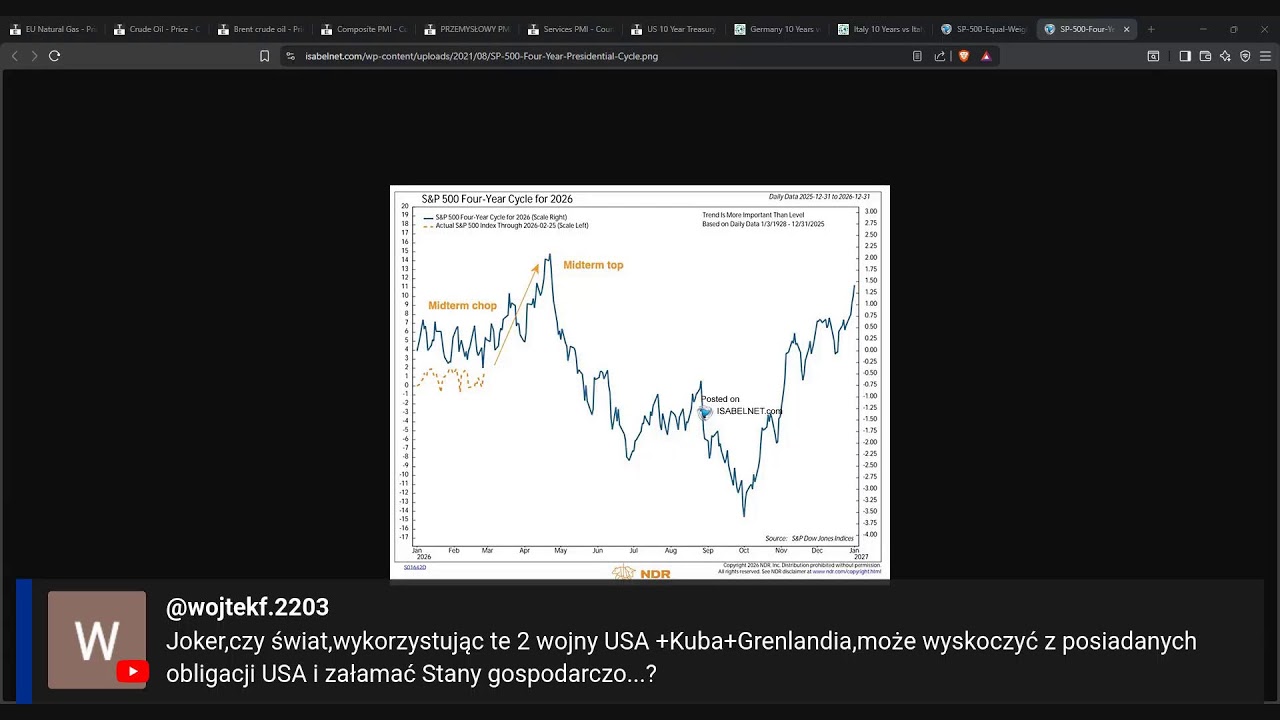Screen dimensions: 1280x720
Task: Close the SP-500-Four-Year tab
Action: coord(1127,29)
